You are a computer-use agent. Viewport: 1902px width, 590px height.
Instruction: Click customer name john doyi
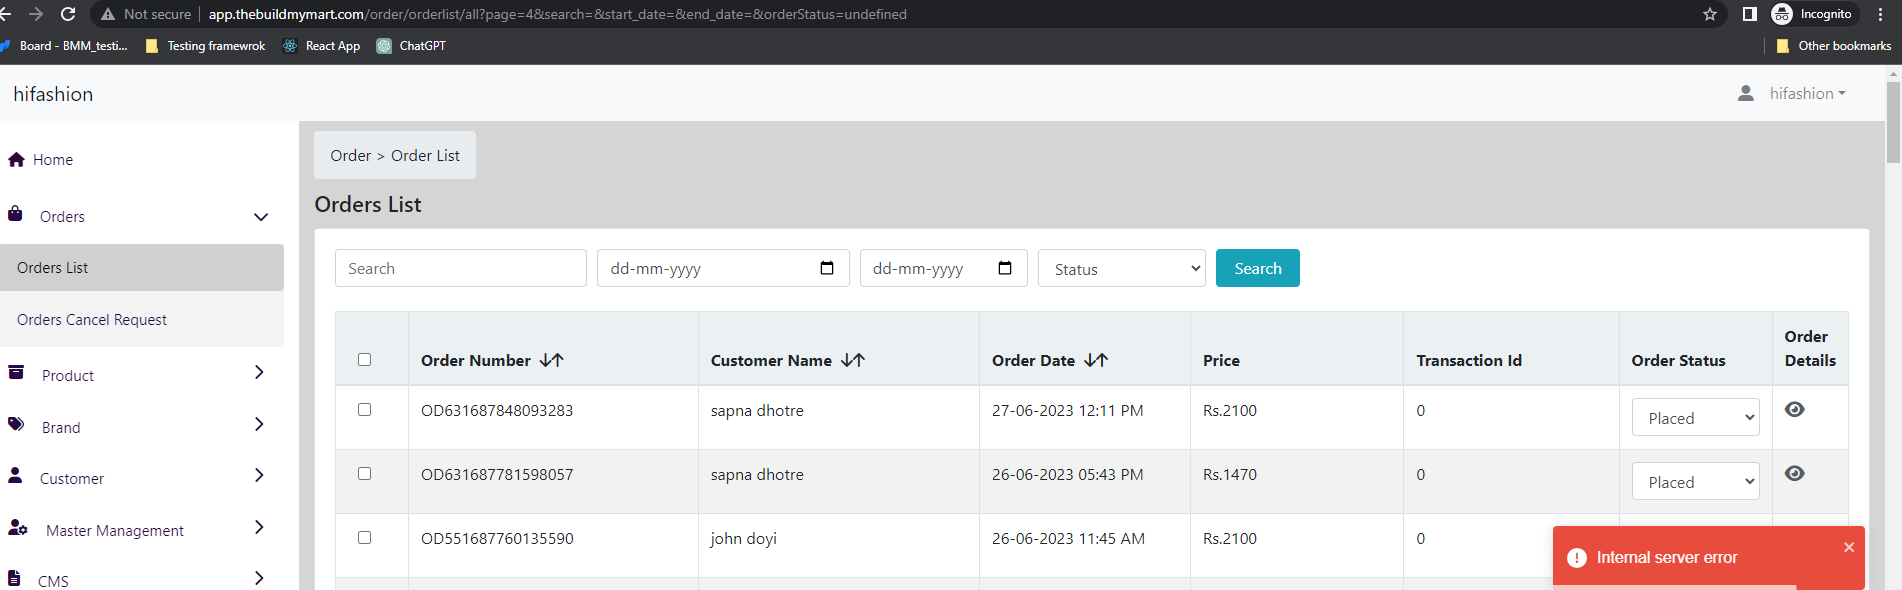point(743,539)
